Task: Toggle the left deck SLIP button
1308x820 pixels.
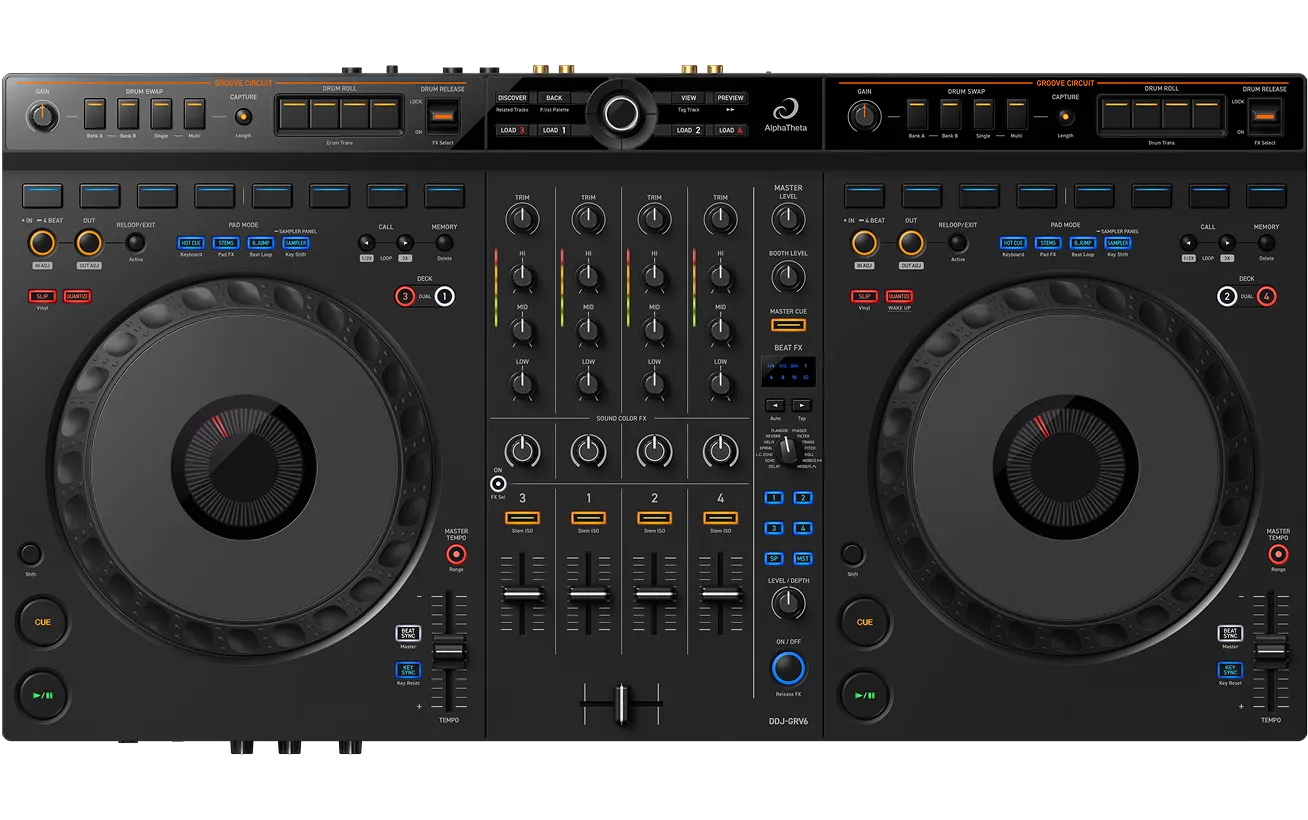Action: tap(42, 296)
